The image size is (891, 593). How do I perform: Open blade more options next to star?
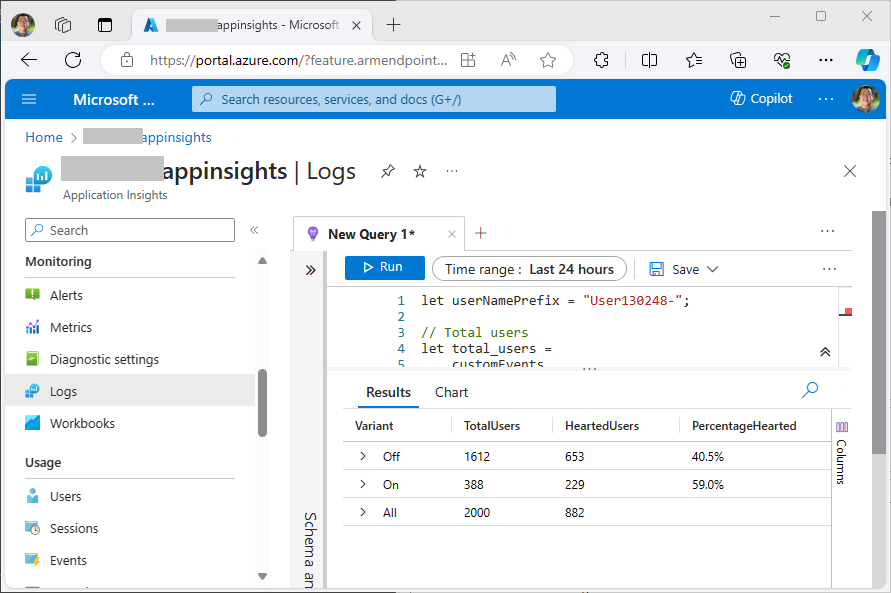tap(452, 171)
